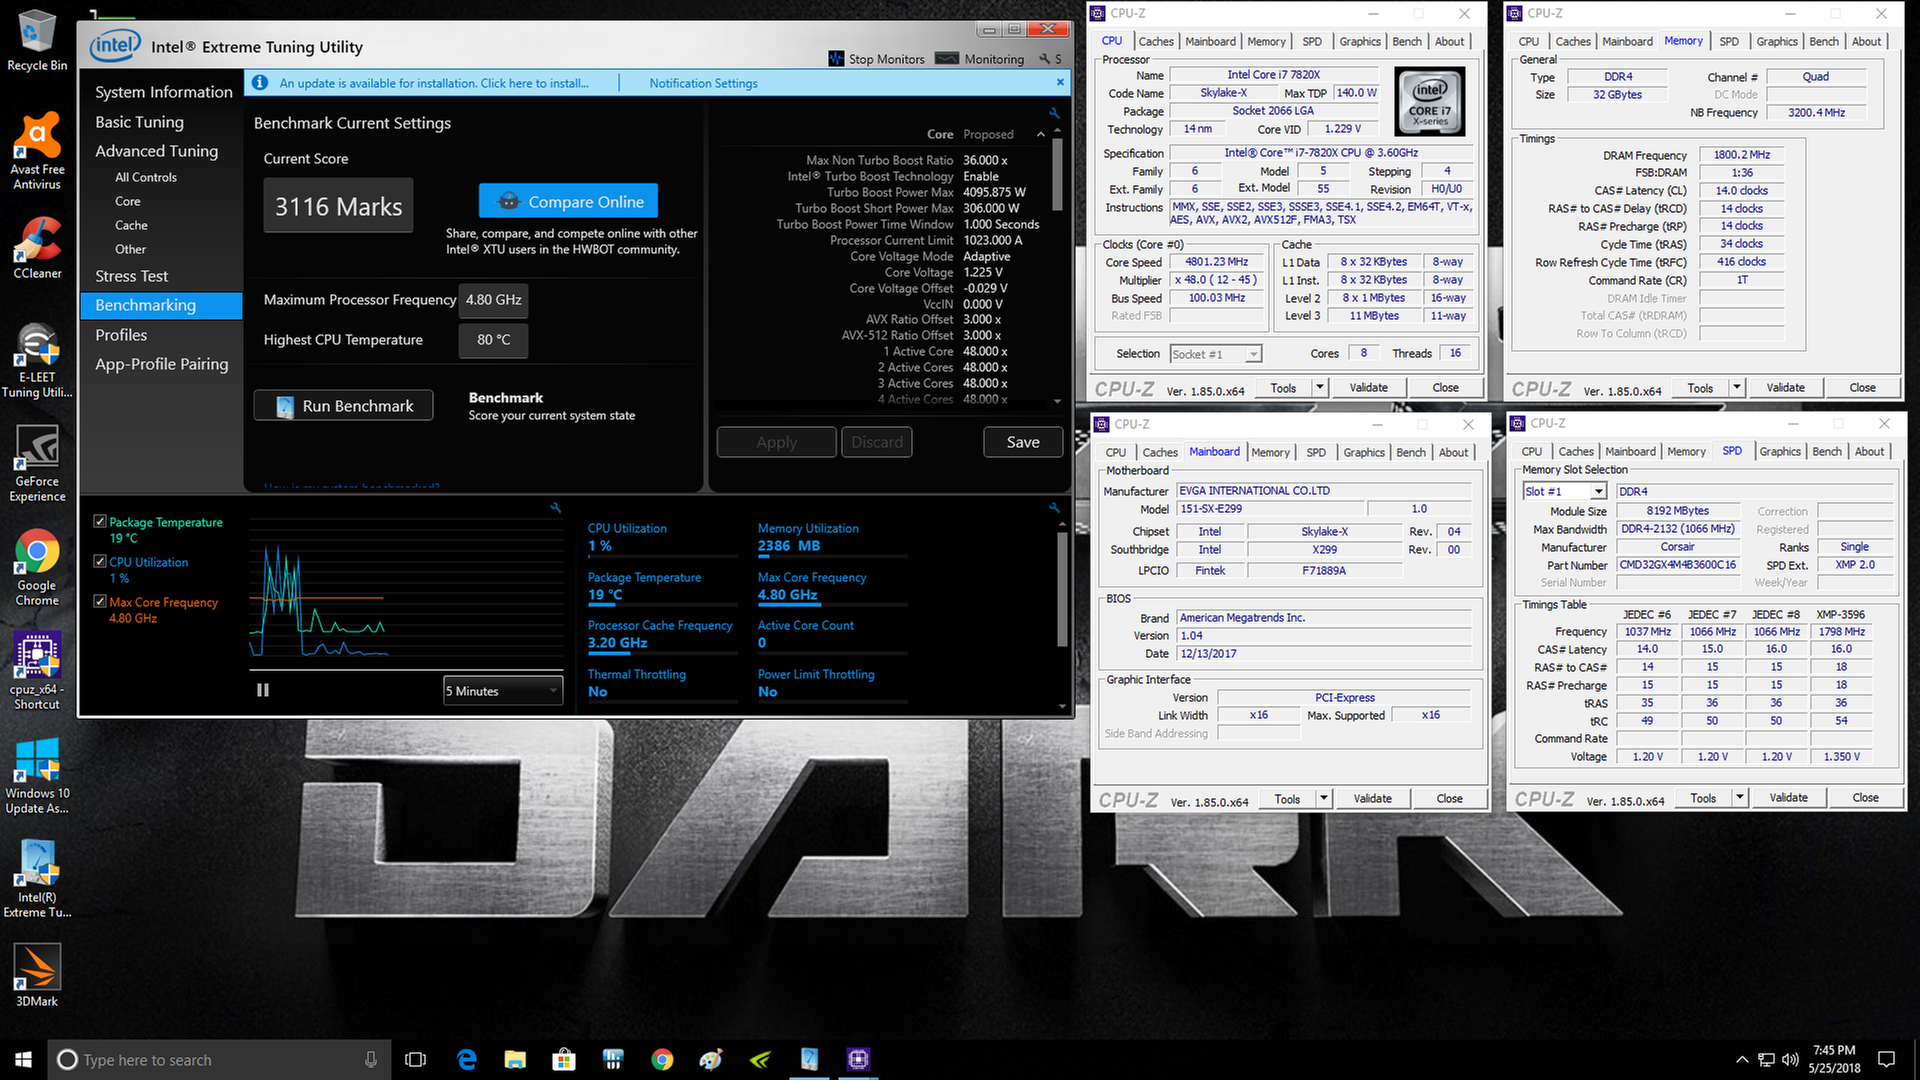
Task: Launch Intel Extreme Tuning desktop shortcut
Action: tap(37, 879)
